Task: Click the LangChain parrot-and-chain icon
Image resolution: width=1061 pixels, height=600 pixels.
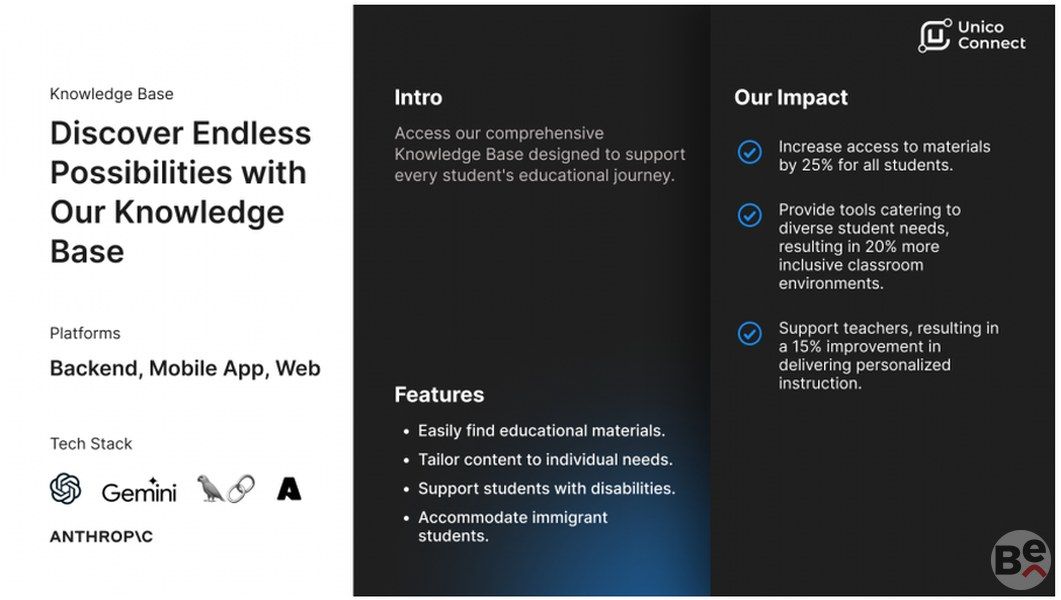Action: (225, 488)
